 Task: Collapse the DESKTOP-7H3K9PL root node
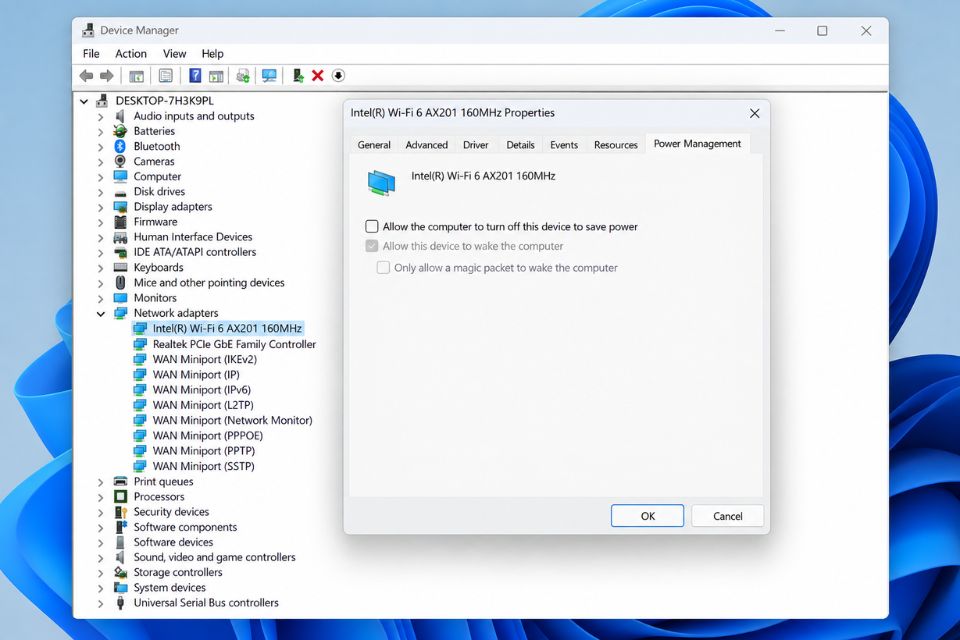[84, 101]
